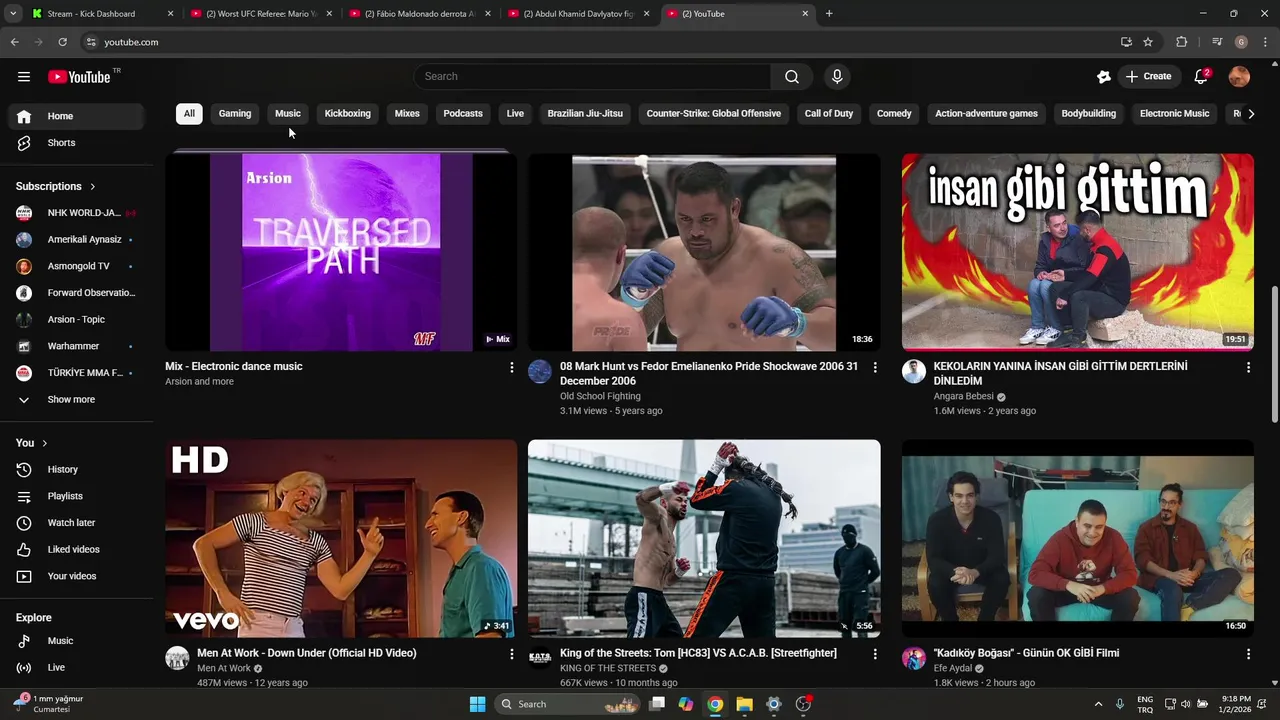Open more options for KEKOLARIN video
This screenshot has height=720, width=1280.
click(1248, 368)
